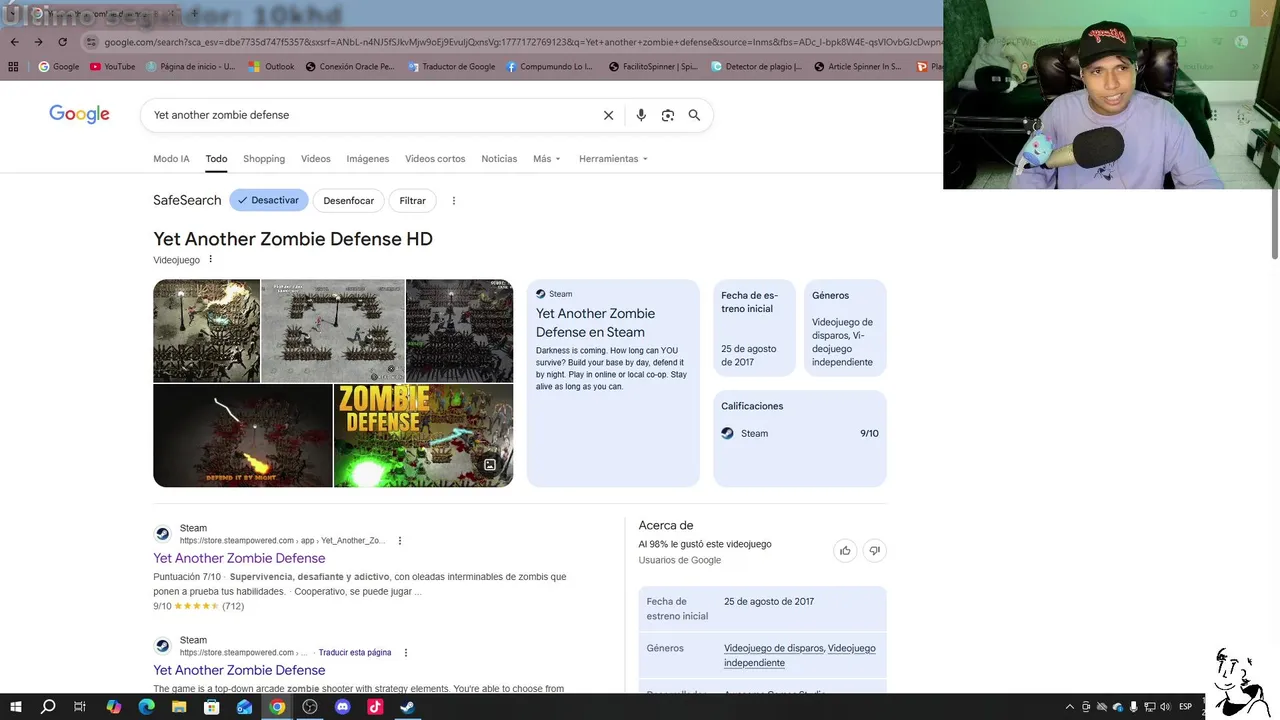Select SafeSearch Desenfocar option
1280x720 pixels.
[348, 201]
